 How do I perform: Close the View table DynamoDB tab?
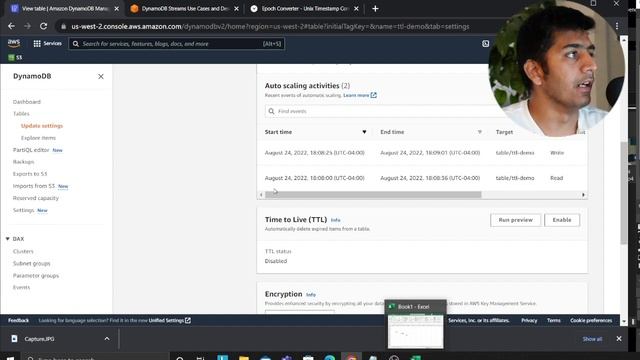[117, 9]
